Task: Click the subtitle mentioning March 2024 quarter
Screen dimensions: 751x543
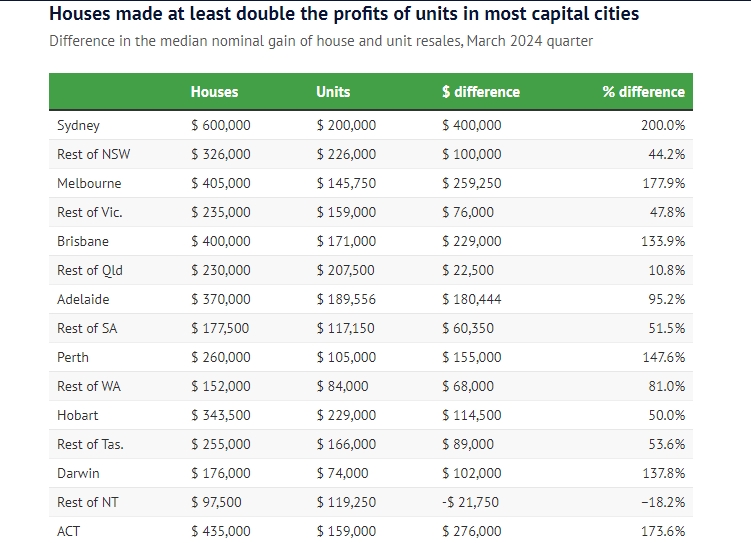Action: tap(321, 41)
